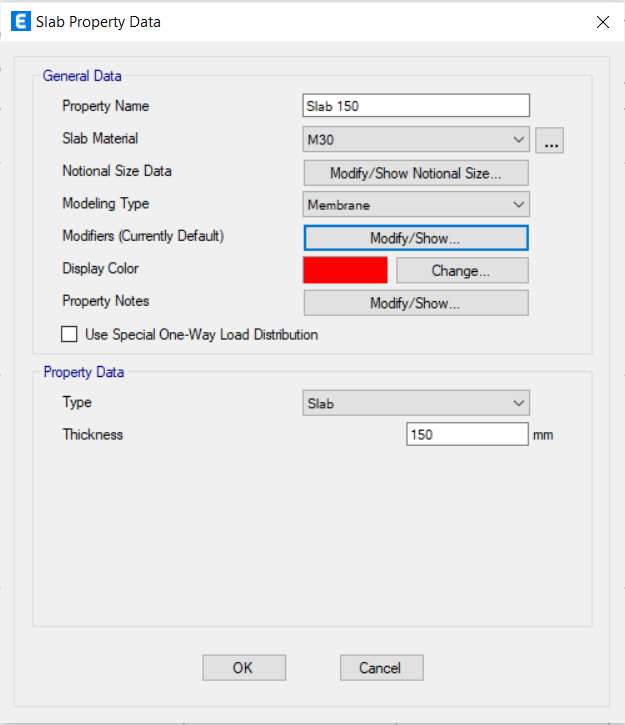The height and width of the screenshot is (725, 625).
Task: Click the Modifiers (Currently Default) label
Action: (x=143, y=236)
